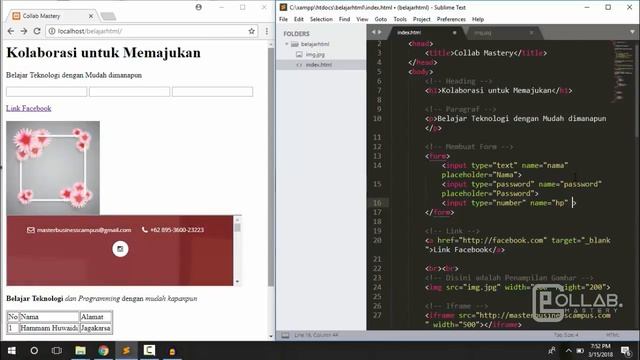640x360 pixels.
Task: Open Camtasia icon on taskbar
Action: (x=149, y=351)
